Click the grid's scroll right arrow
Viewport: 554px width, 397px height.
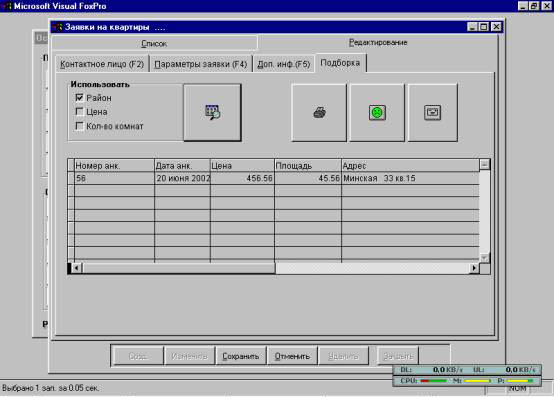click(x=474, y=268)
